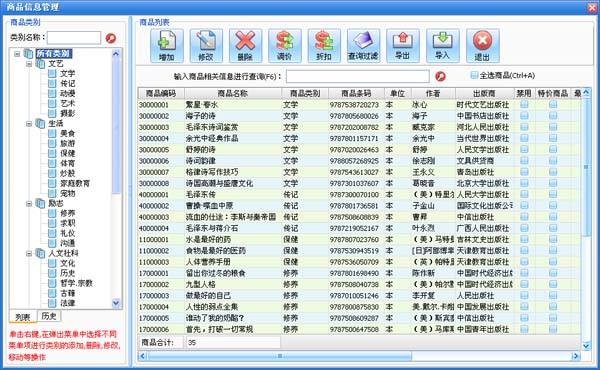This screenshot has width=600, height=370.
Task: Click the 修改 (edit product) toolbar icon
Action: [x=206, y=46]
